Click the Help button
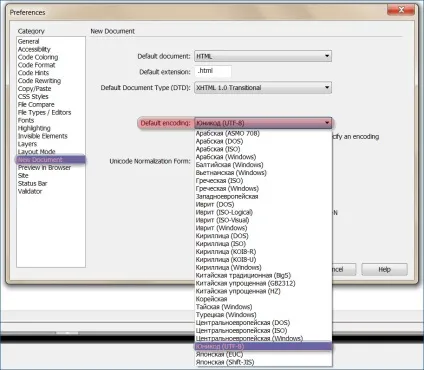This screenshot has height=370, width=424. [x=384, y=269]
